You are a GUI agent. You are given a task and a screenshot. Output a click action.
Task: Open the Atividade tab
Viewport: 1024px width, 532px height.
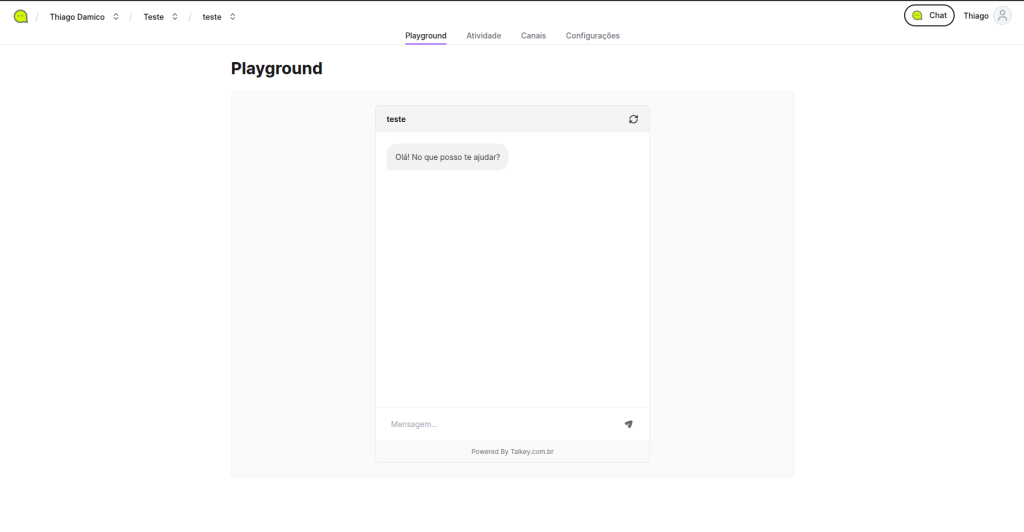pos(484,36)
